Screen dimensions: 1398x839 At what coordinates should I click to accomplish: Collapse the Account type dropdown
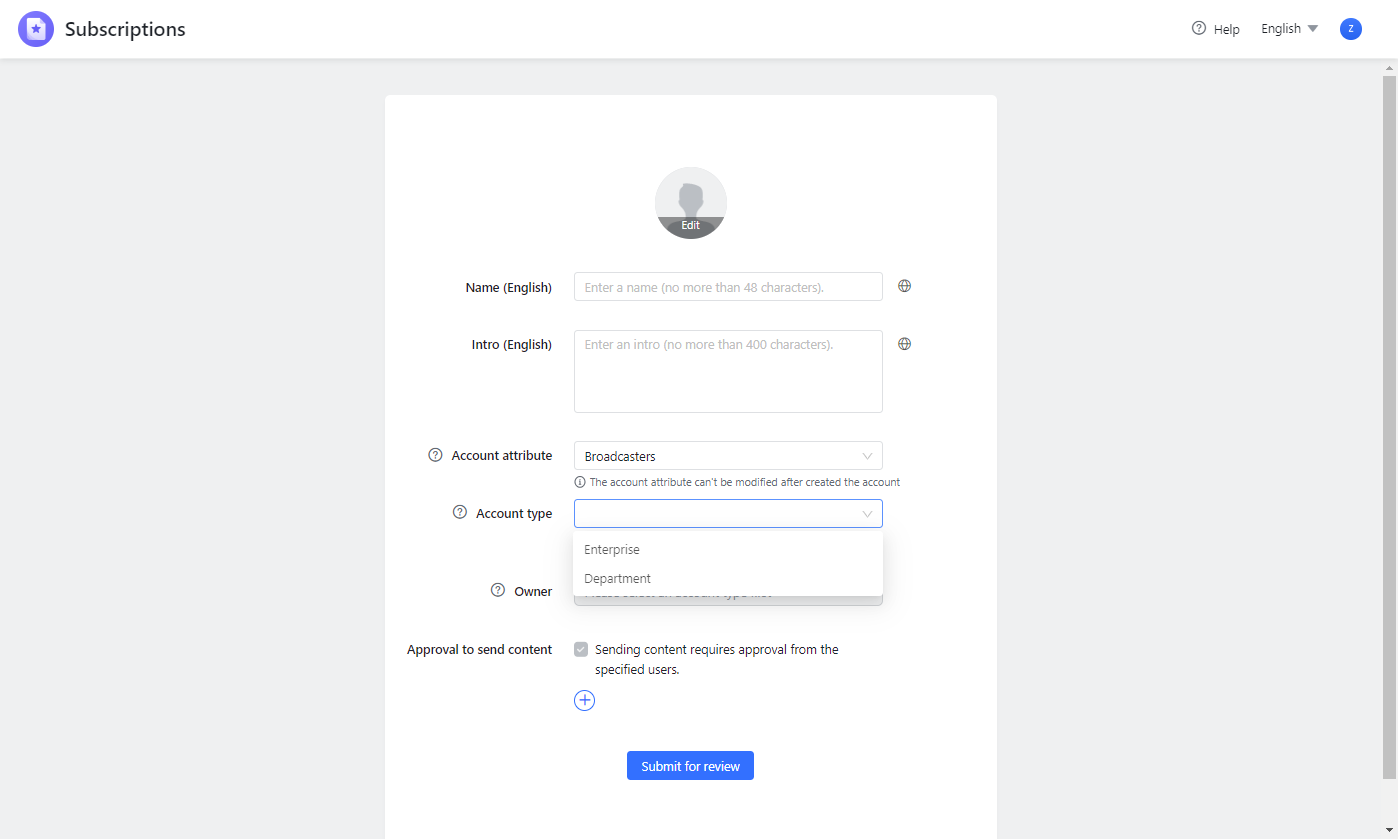867,513
